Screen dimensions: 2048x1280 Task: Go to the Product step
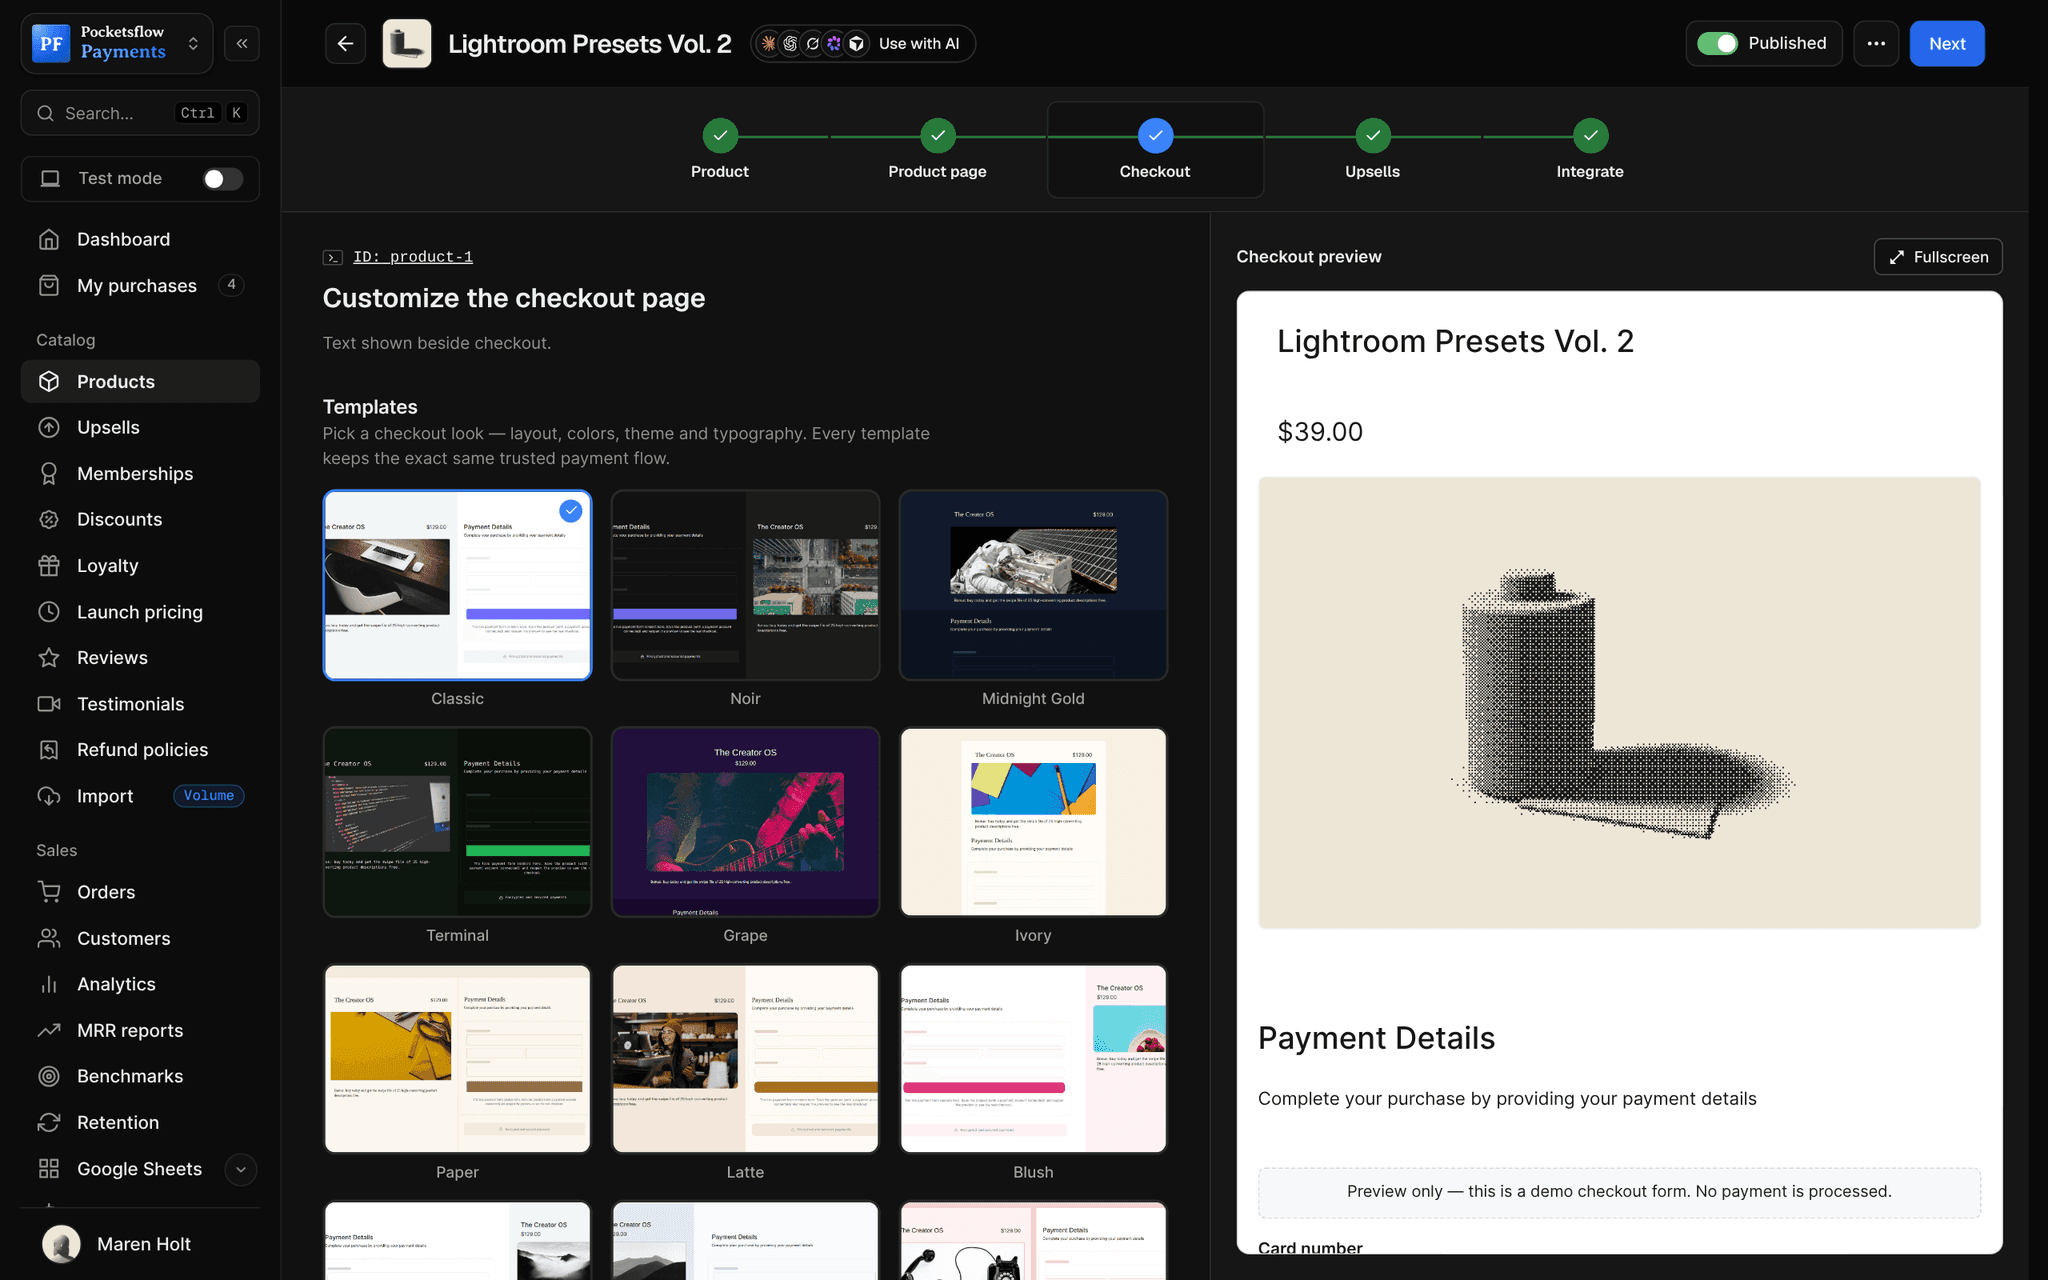coord(720,149)
